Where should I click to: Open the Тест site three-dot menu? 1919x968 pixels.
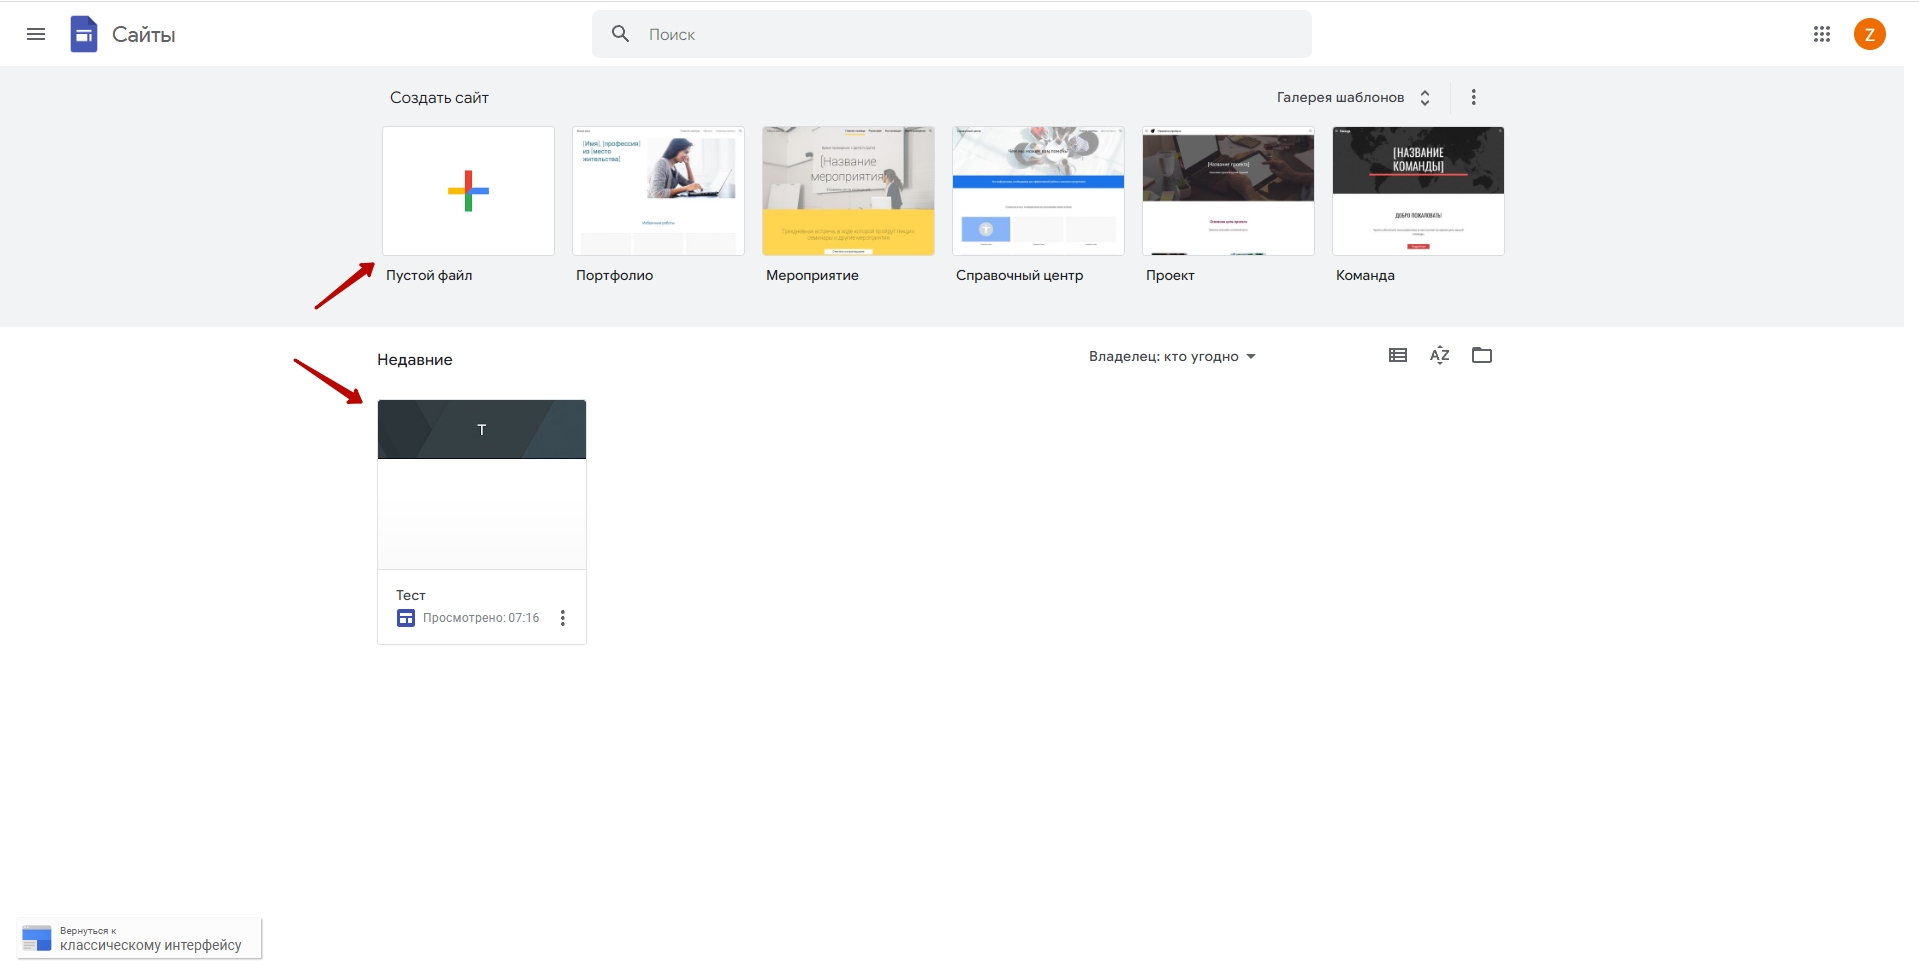point(563,618)
